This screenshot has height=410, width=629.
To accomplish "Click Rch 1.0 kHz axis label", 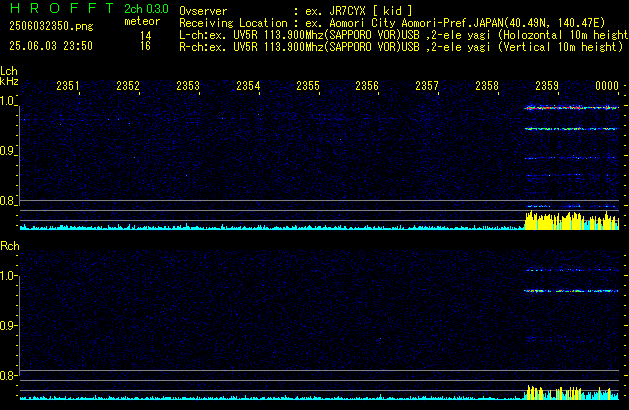I will click(x=7, y=276).
